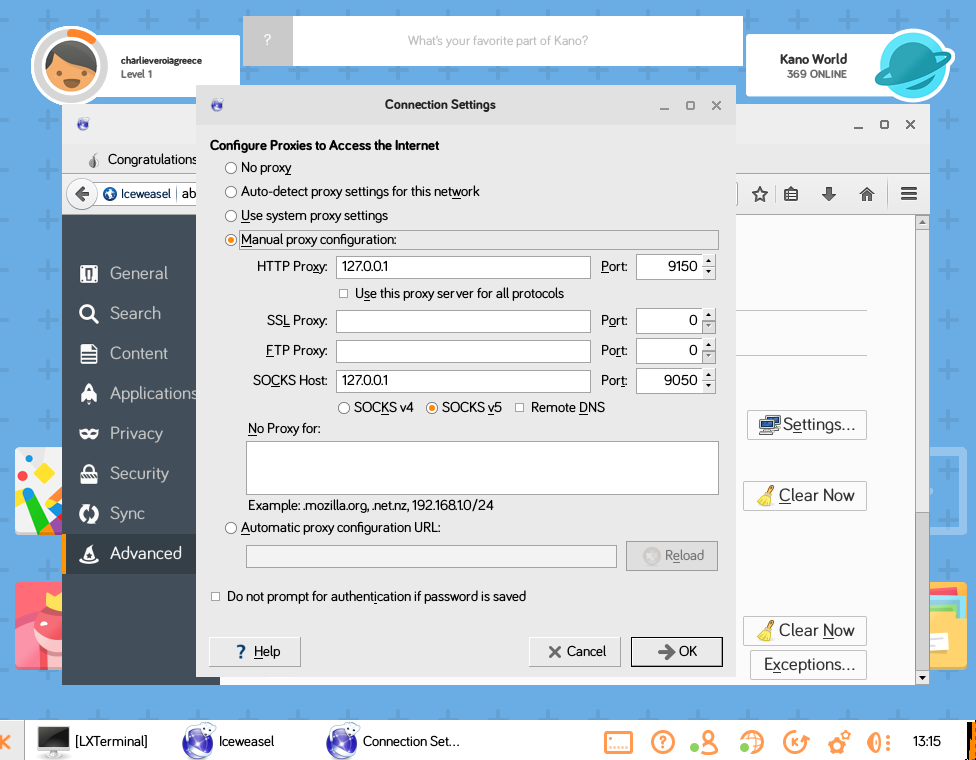Check Do not prompt for authentication option
This screenshot has width=976, height=760.
pos(215,596)
